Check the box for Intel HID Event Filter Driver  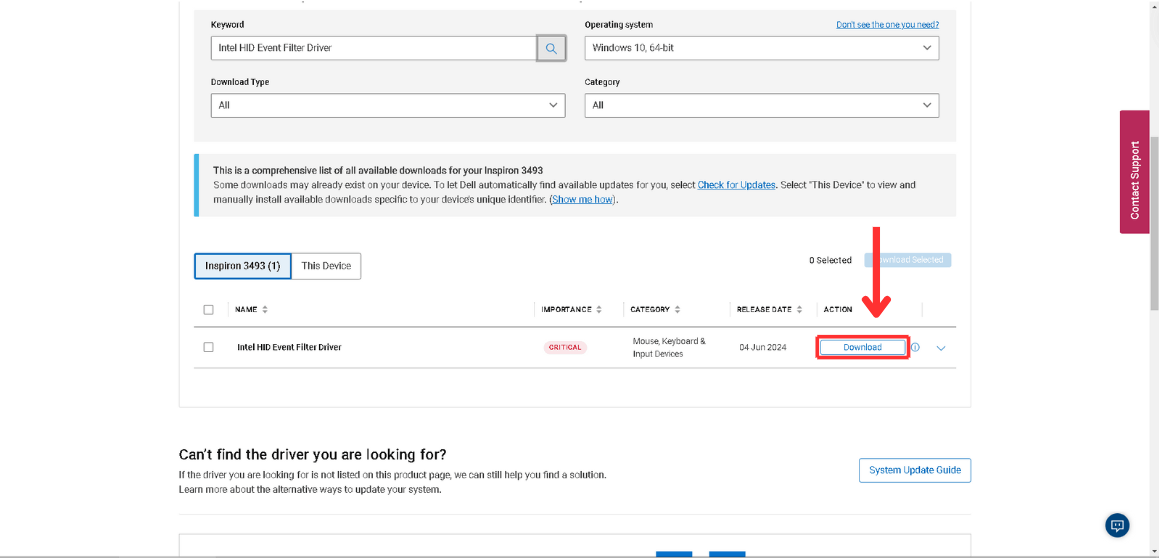208,346
